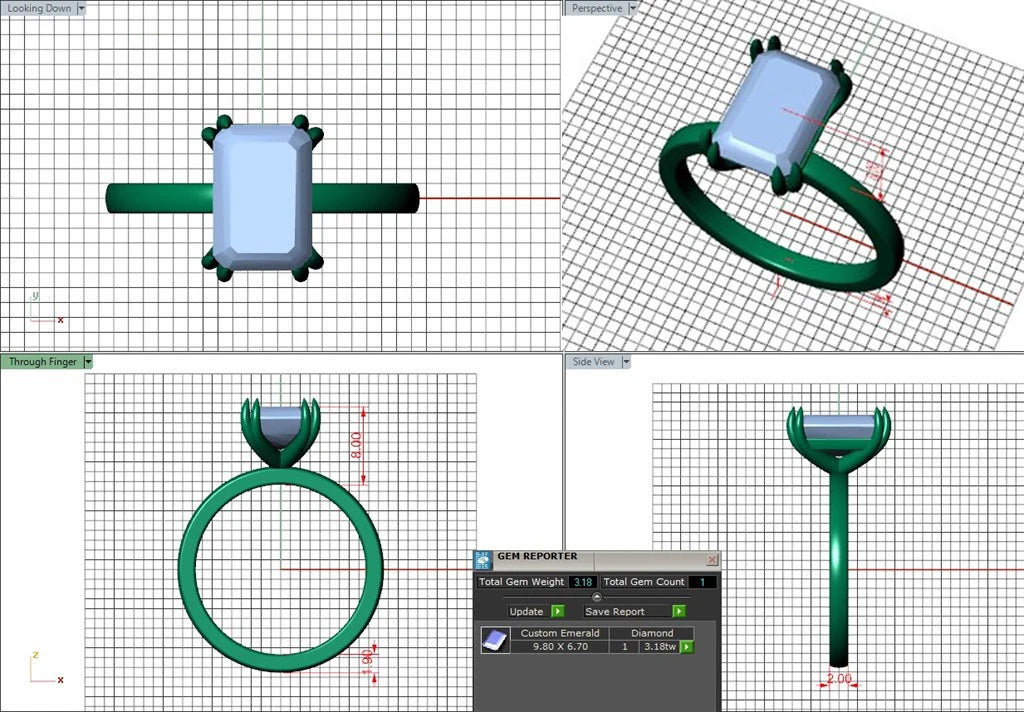
Task: Activate the Perspective viewport title
Action: tap(596, 8)
